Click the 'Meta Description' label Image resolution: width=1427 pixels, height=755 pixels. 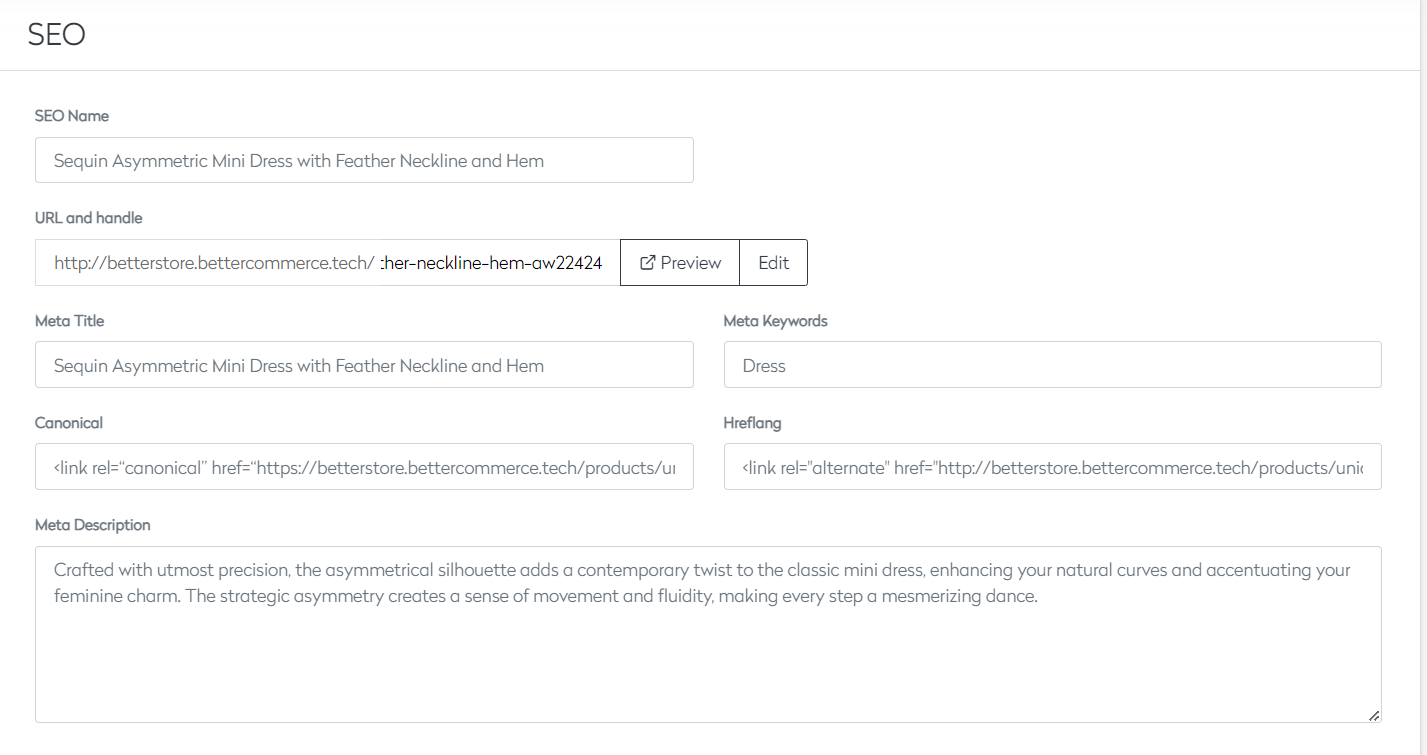tap(93, 525)
